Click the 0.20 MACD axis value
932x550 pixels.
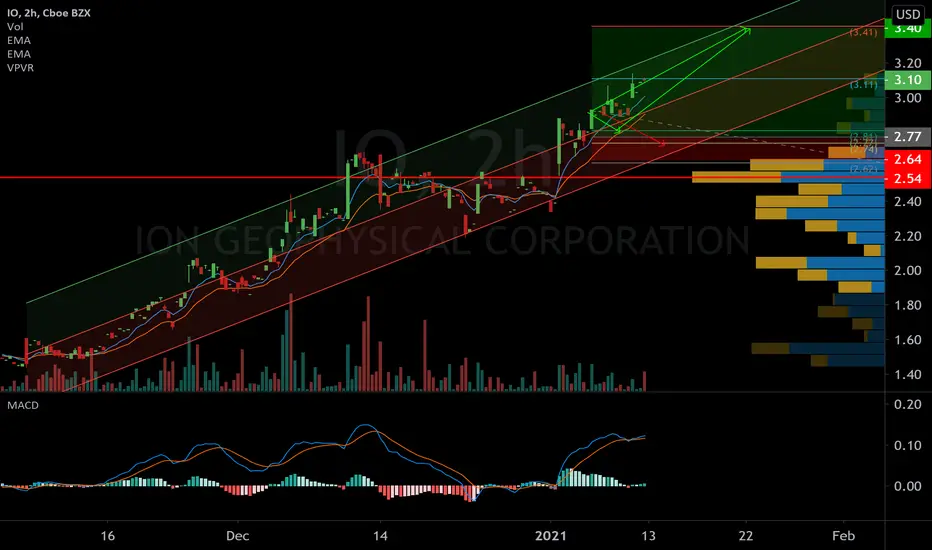point(908,404)
